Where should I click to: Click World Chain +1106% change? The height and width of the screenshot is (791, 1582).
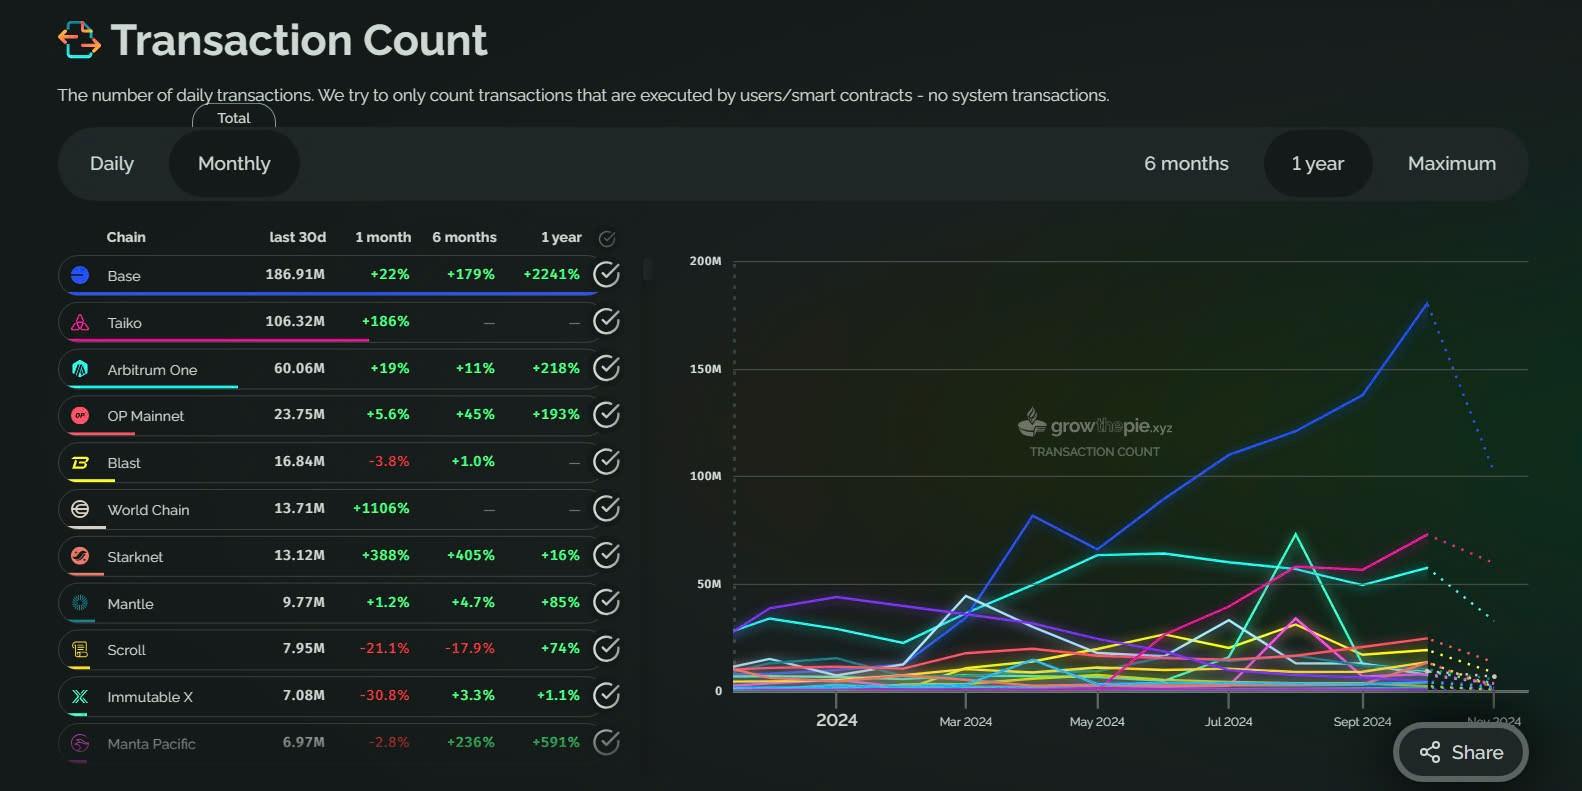coord(381,508)
